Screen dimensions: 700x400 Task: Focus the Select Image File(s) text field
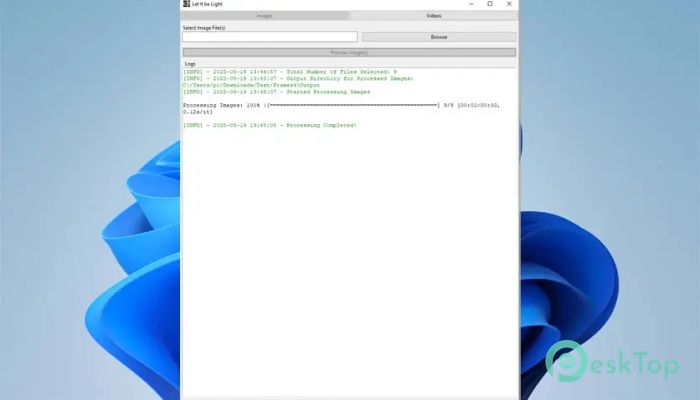[x=270, y=37]
